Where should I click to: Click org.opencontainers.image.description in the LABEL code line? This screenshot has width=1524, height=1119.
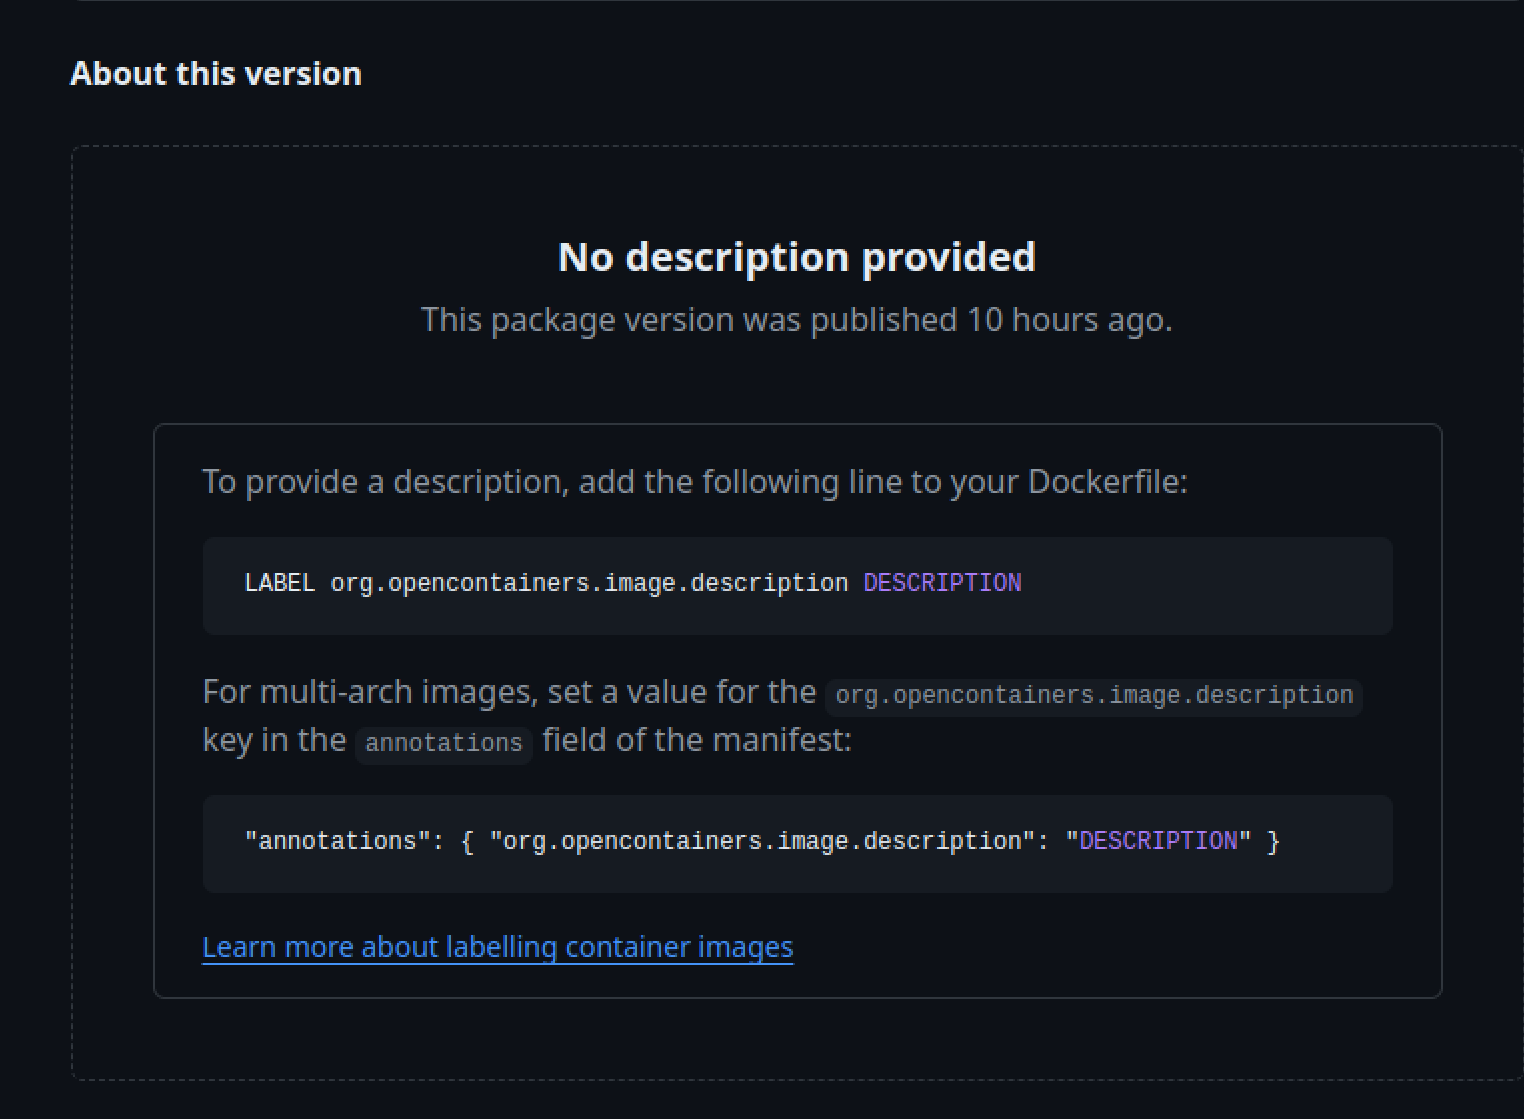click(589, 583)
